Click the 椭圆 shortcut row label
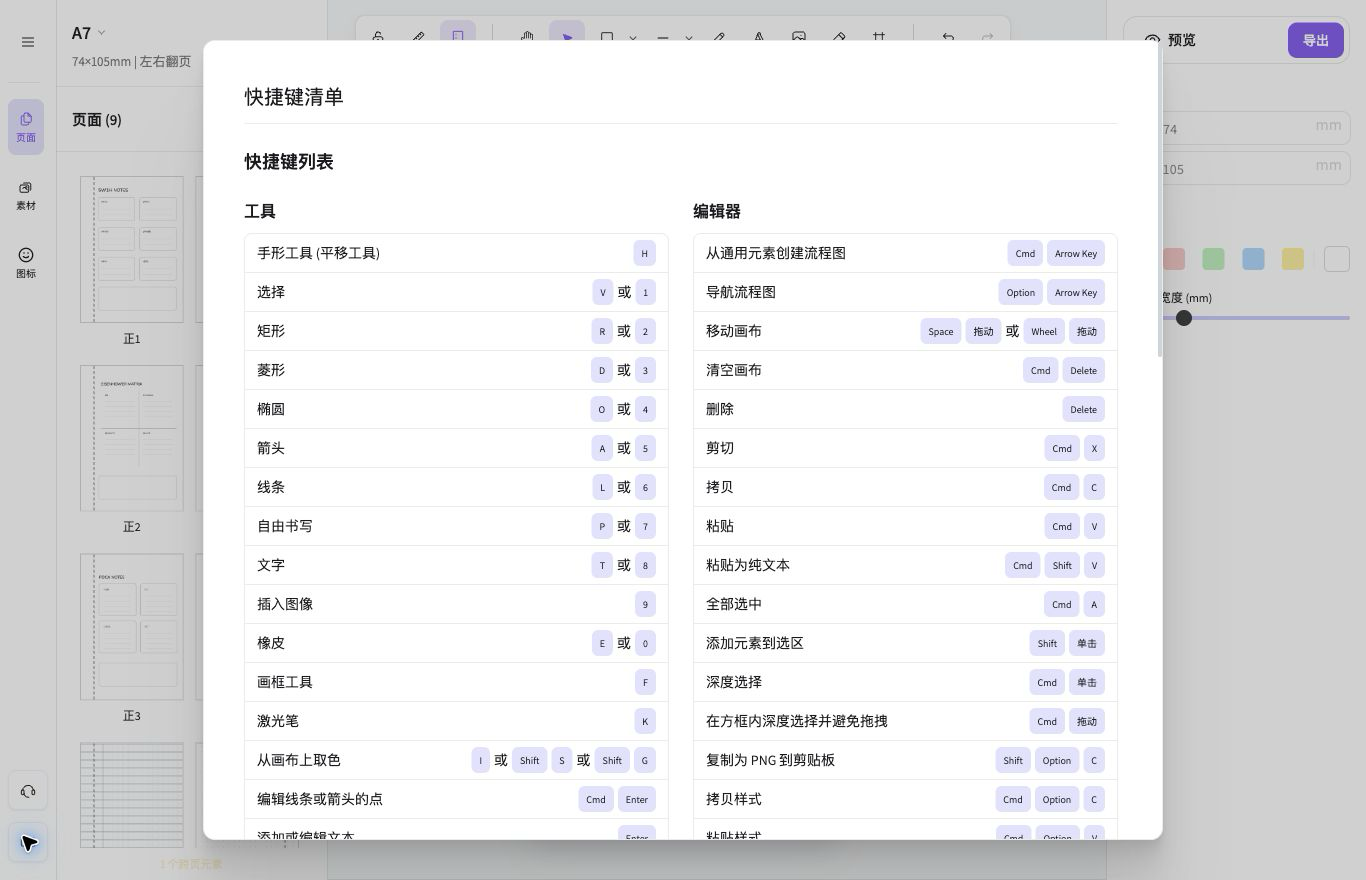This screenshot has width=1366, height=880. (271, 409)
